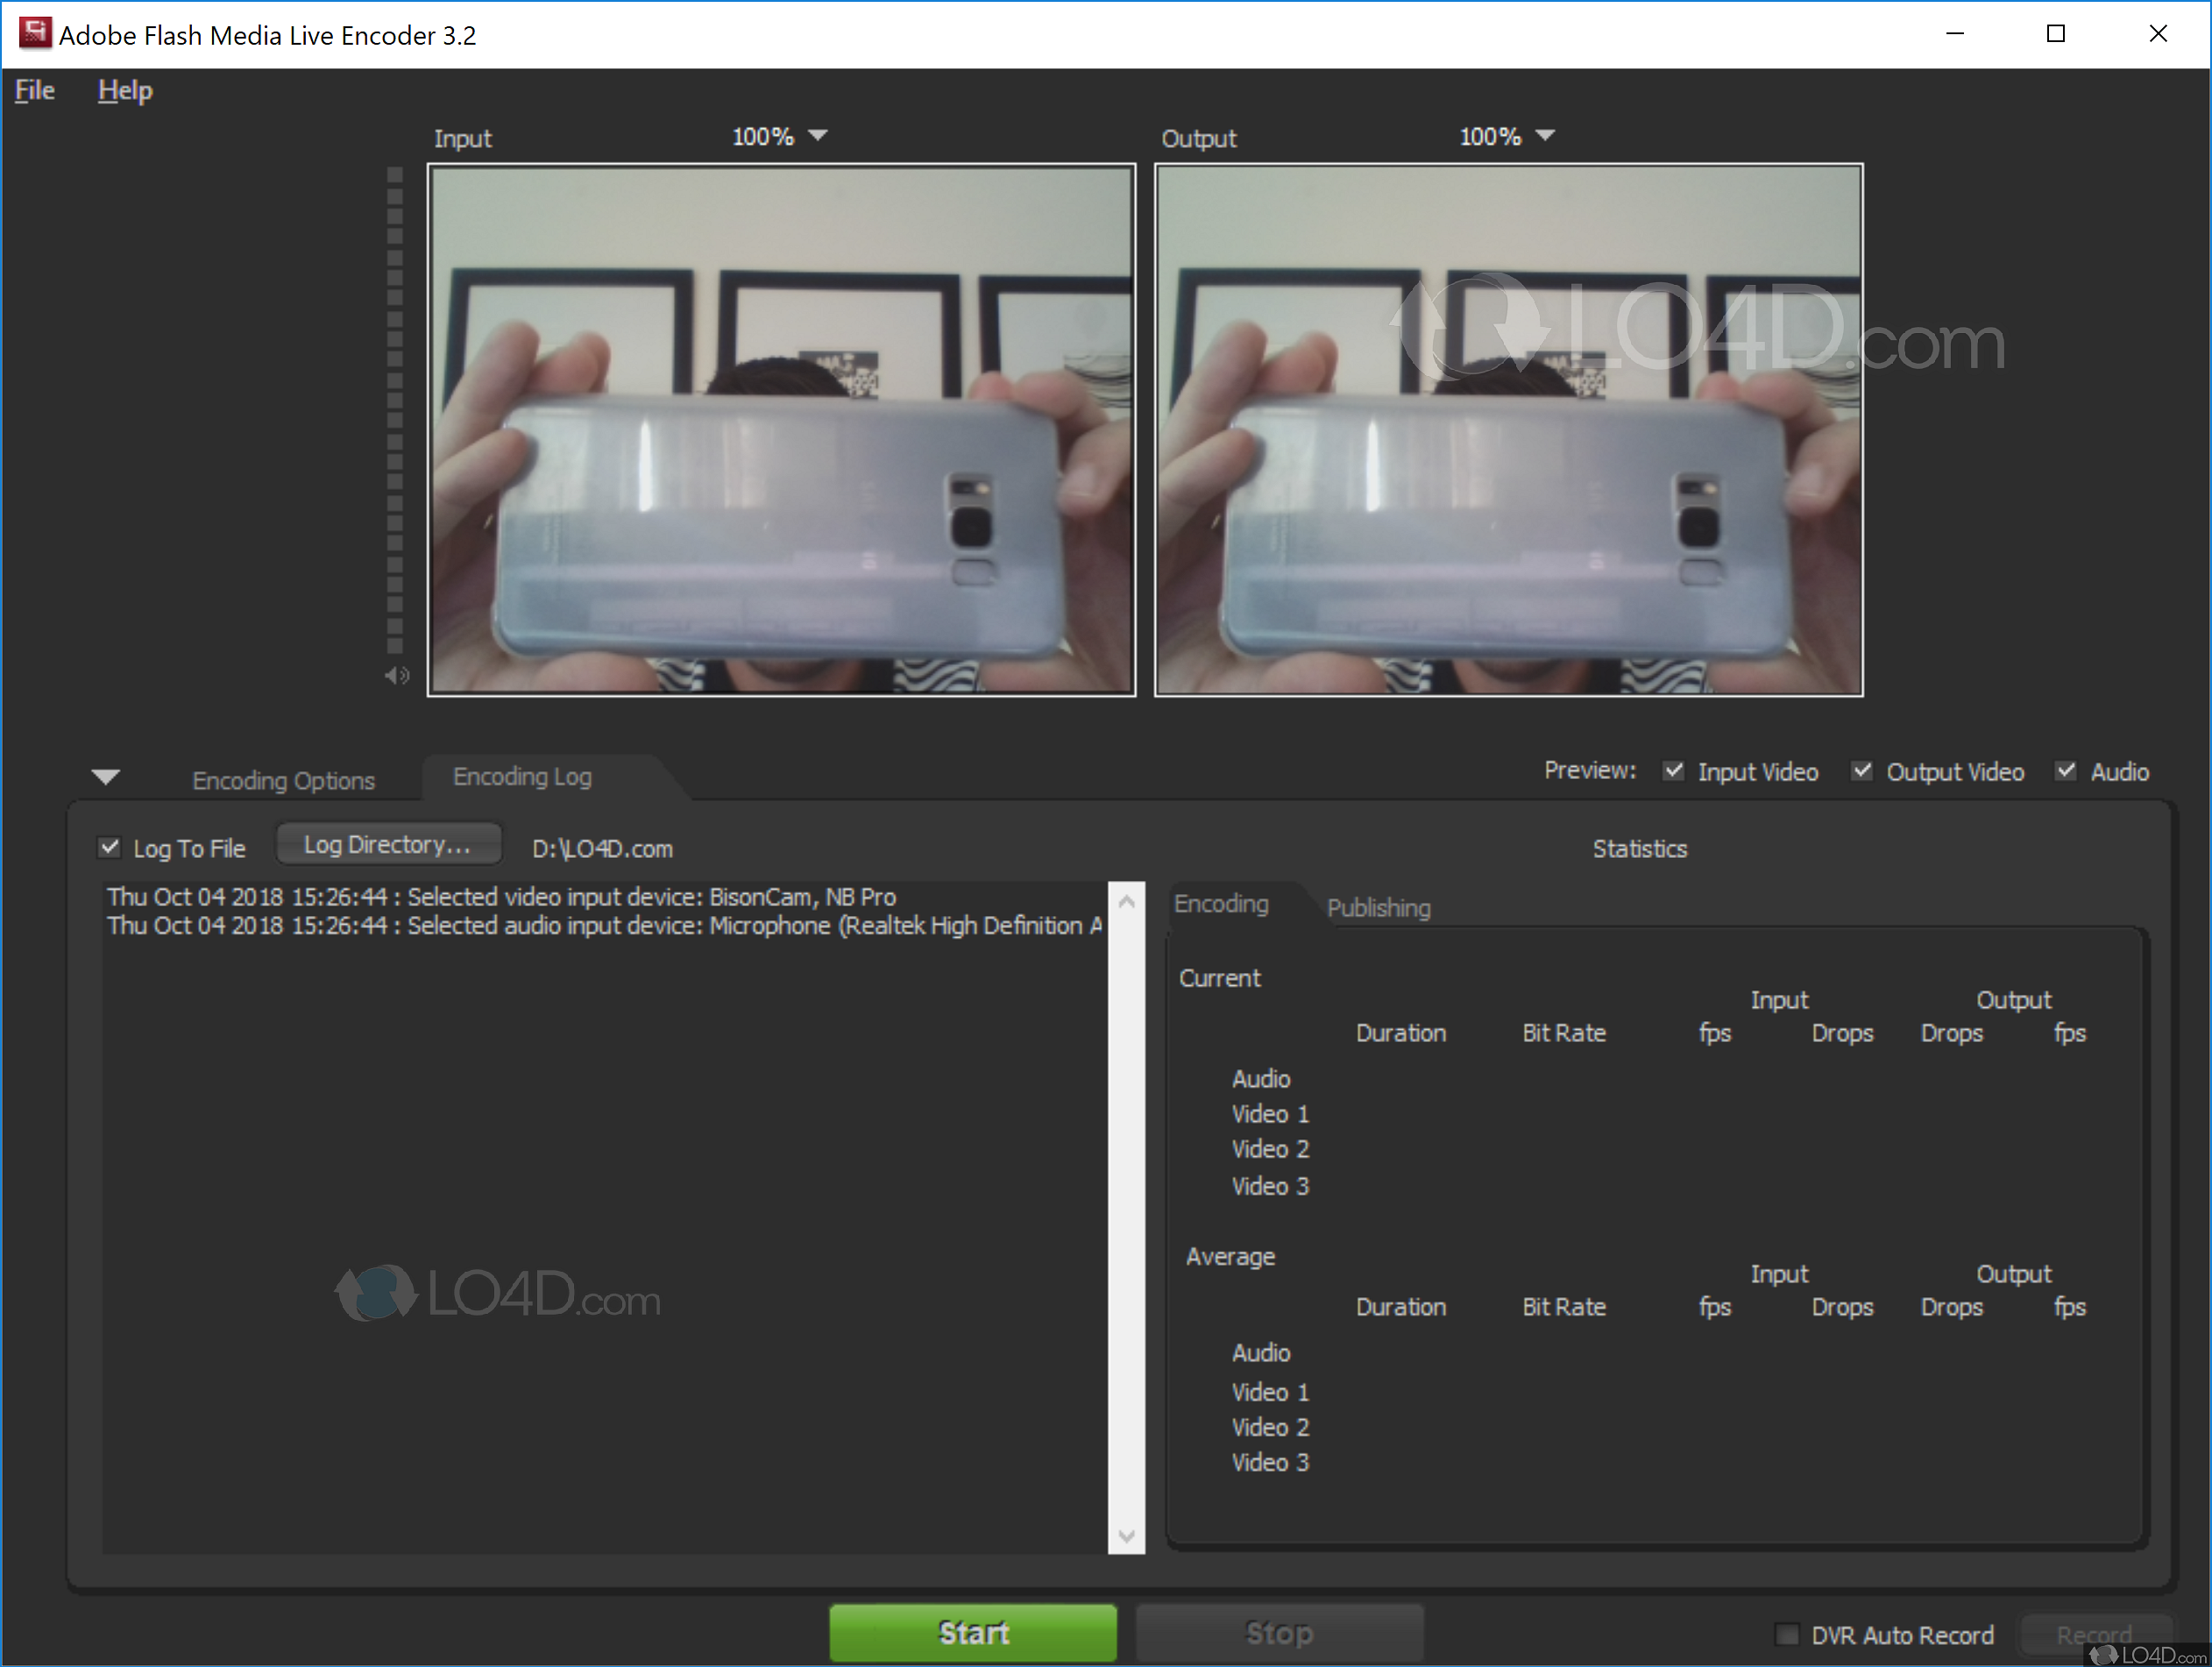Screen dimensions: 2212x1667
Task: Open the Output zoom 100% dropdown
Action: click(x=1544, y=135)
